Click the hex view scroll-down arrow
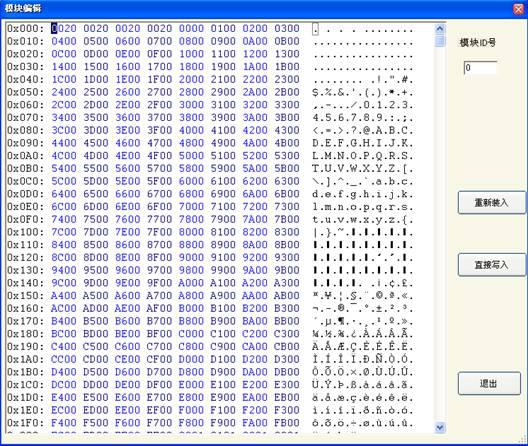Viewport: 528px width, 446px height. click(x=439, y=427)
